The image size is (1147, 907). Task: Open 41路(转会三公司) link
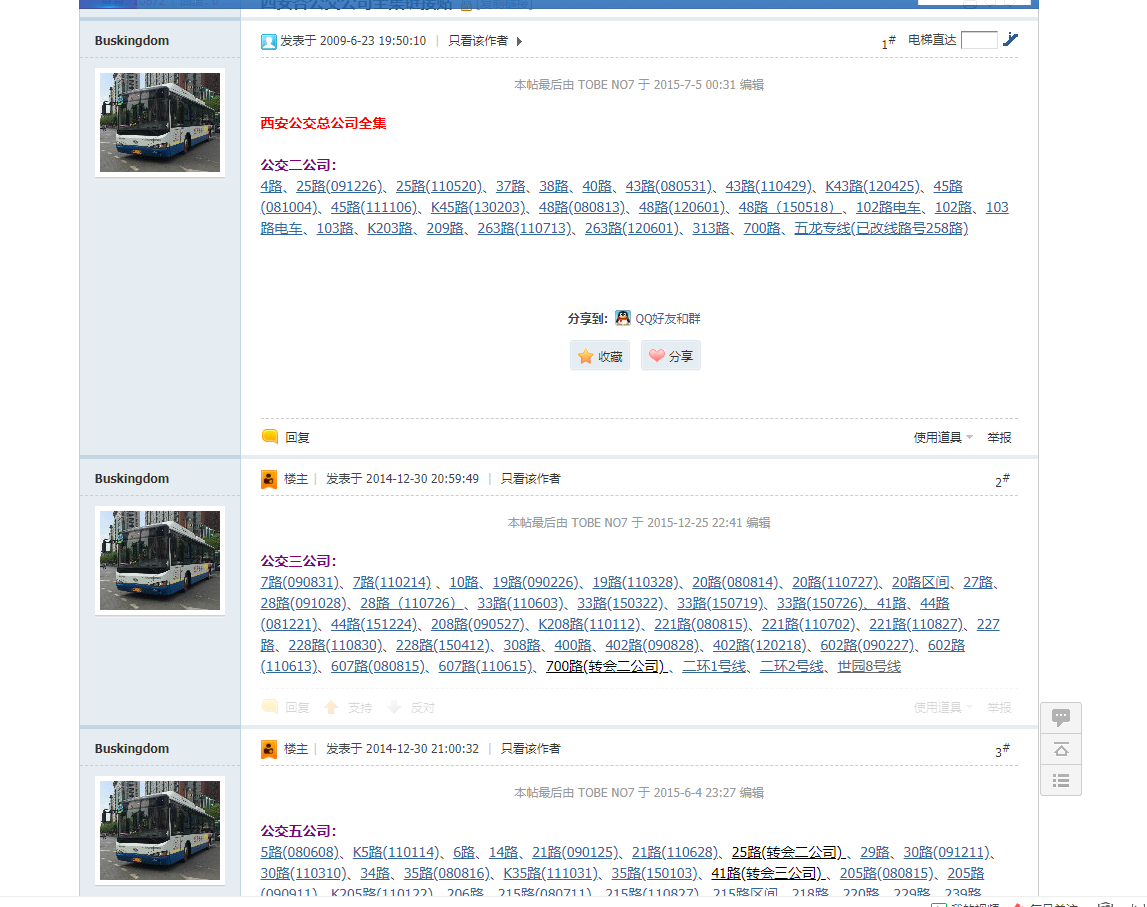pos(767,873)
